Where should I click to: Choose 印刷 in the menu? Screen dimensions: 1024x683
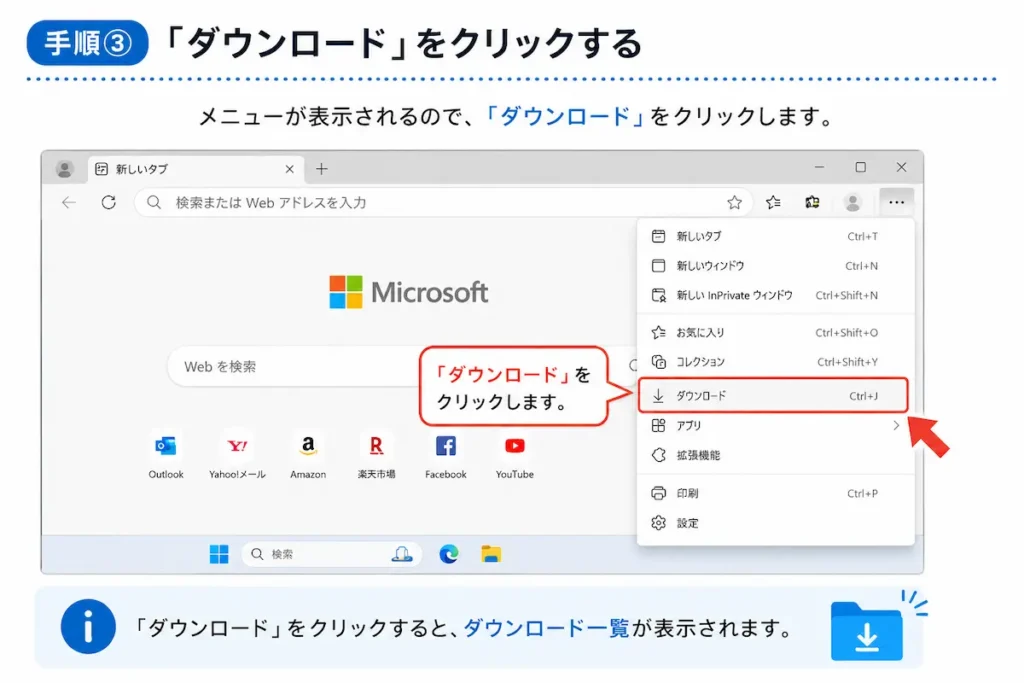click(x=775, y=493)
